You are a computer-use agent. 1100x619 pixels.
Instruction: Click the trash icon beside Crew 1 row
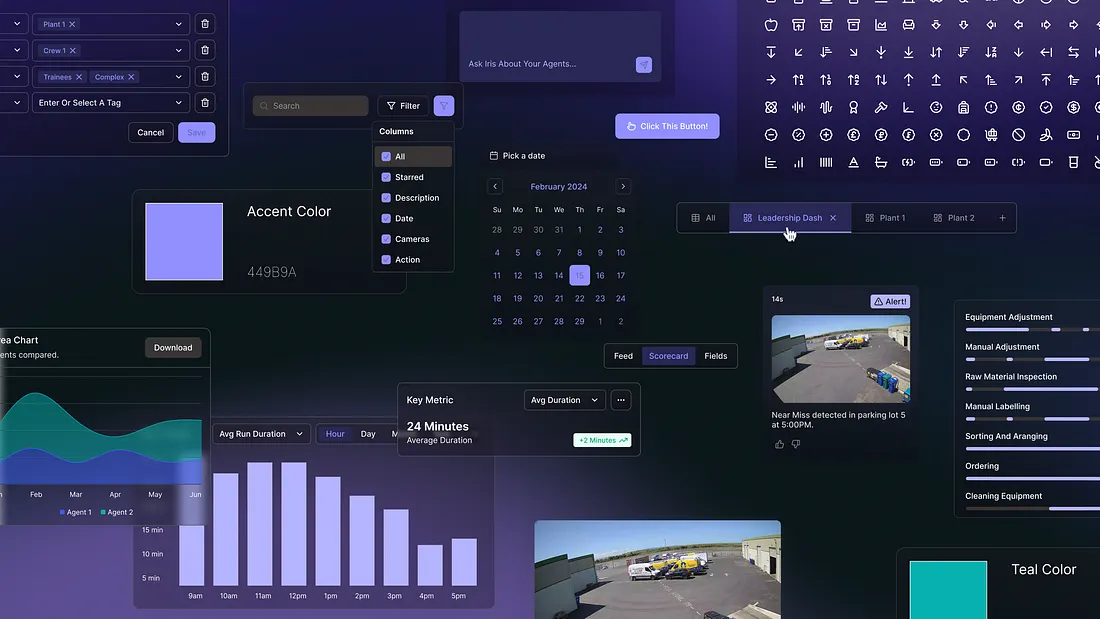(x=205, y=50)
